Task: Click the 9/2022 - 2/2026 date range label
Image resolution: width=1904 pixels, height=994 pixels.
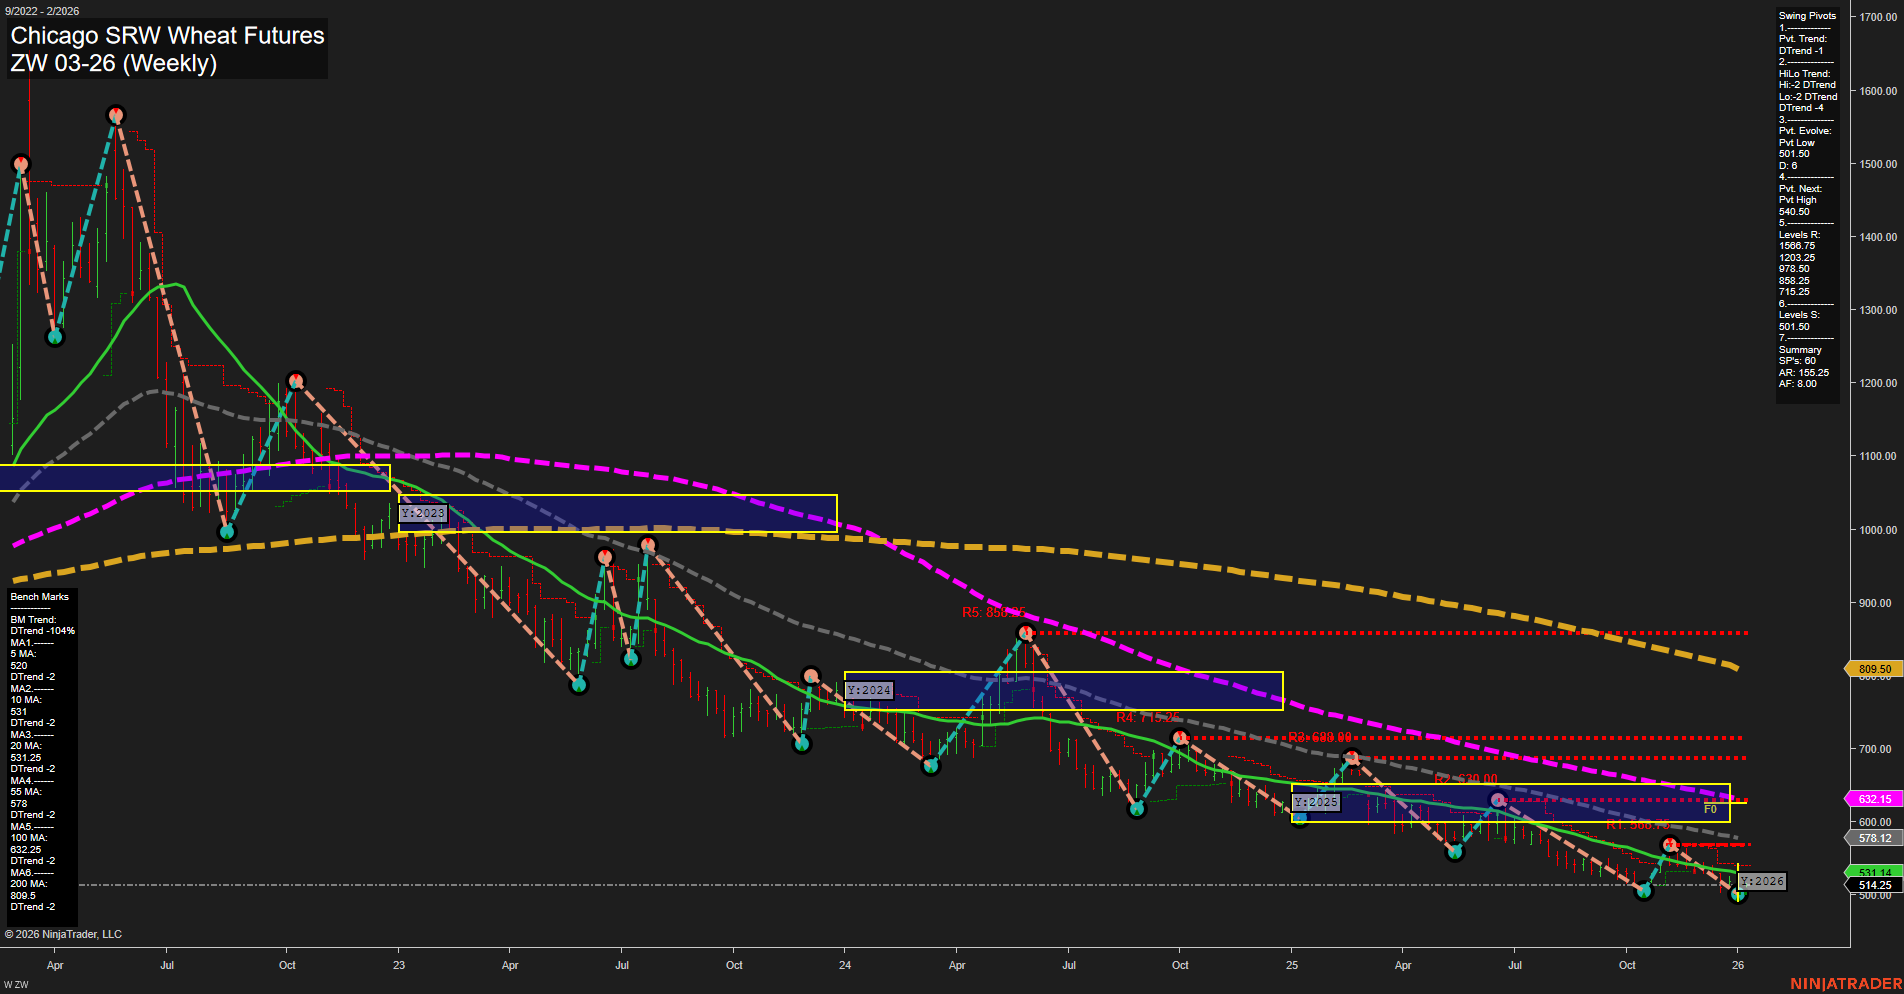Action: pos(42,10)
